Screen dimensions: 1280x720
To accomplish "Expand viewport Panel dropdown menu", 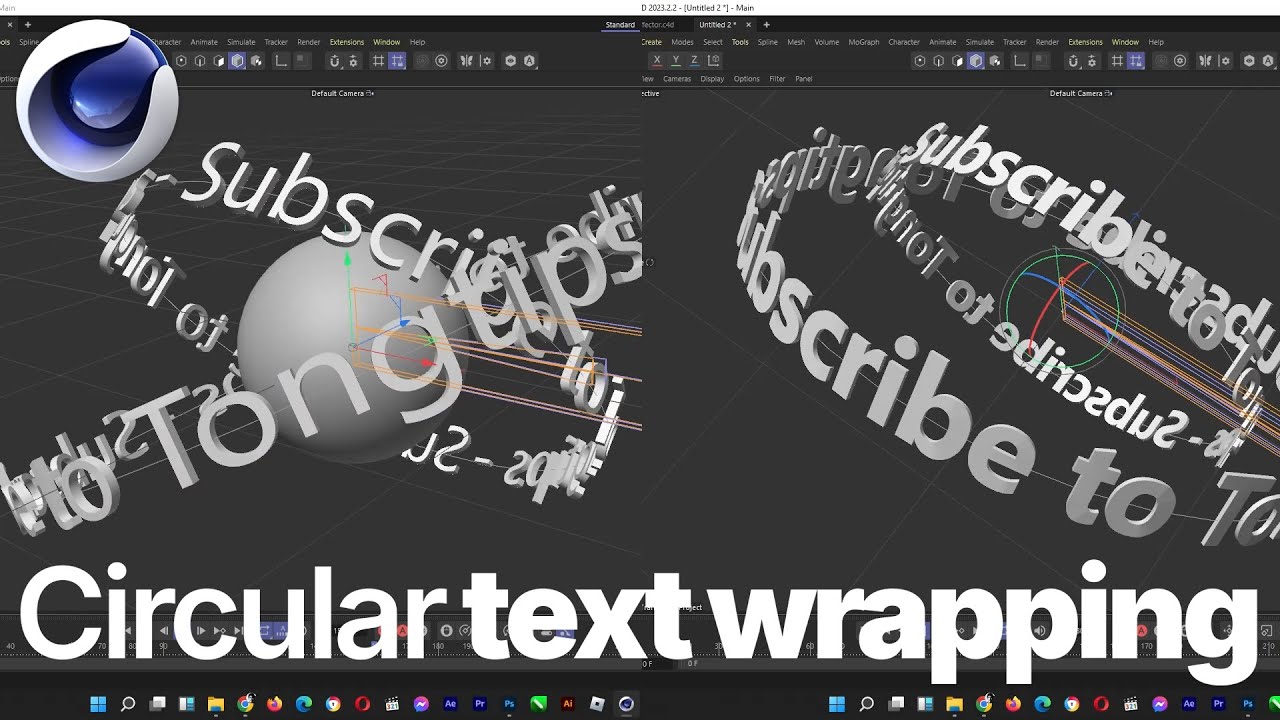I will [x=803, y=79].
